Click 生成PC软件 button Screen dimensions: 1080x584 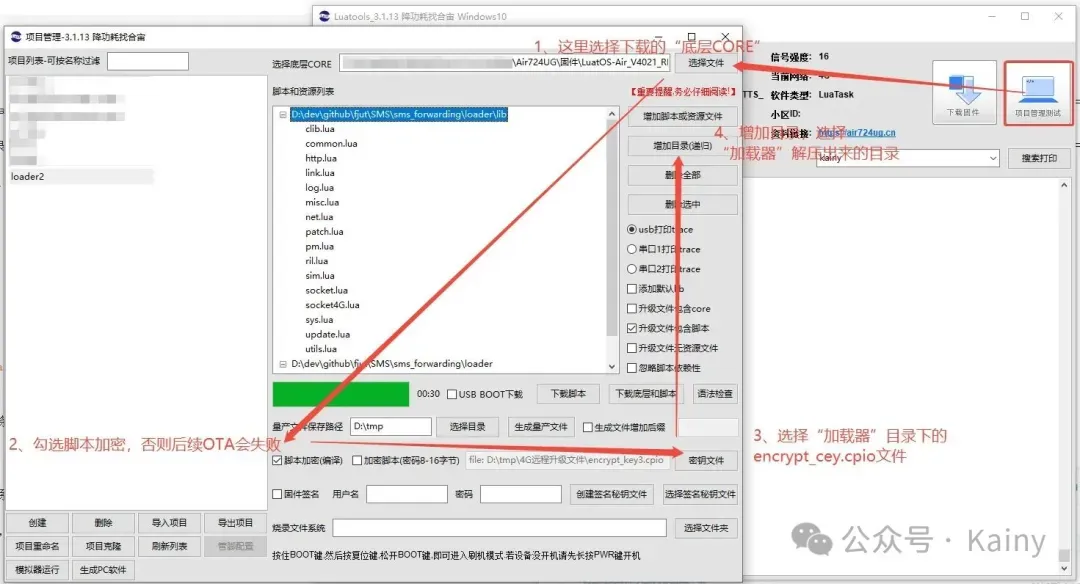[x=103, y=570]
